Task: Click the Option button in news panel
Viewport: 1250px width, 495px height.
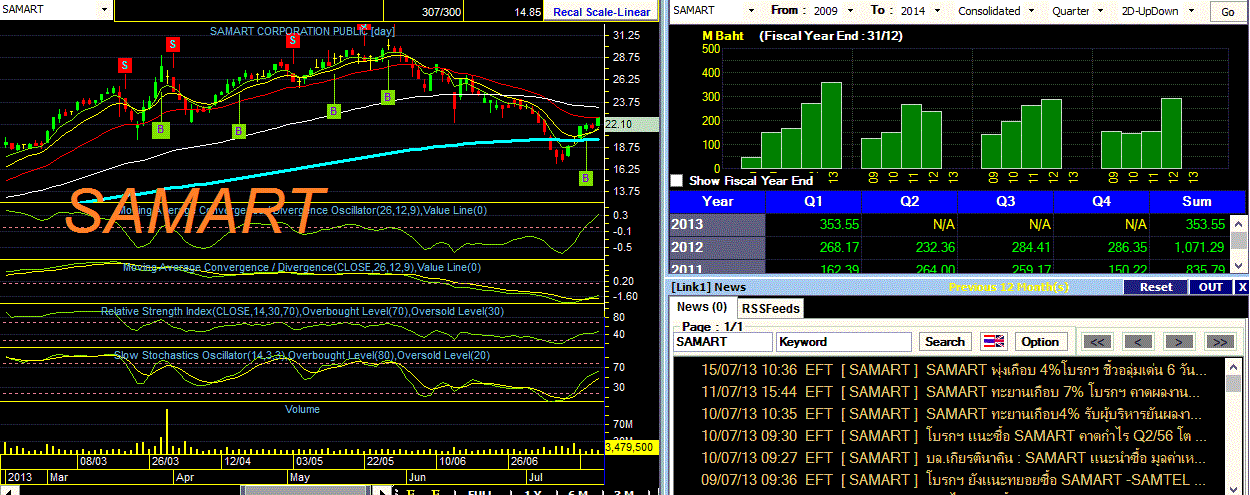Action: pyautogui.click(x=1040, y=342)
